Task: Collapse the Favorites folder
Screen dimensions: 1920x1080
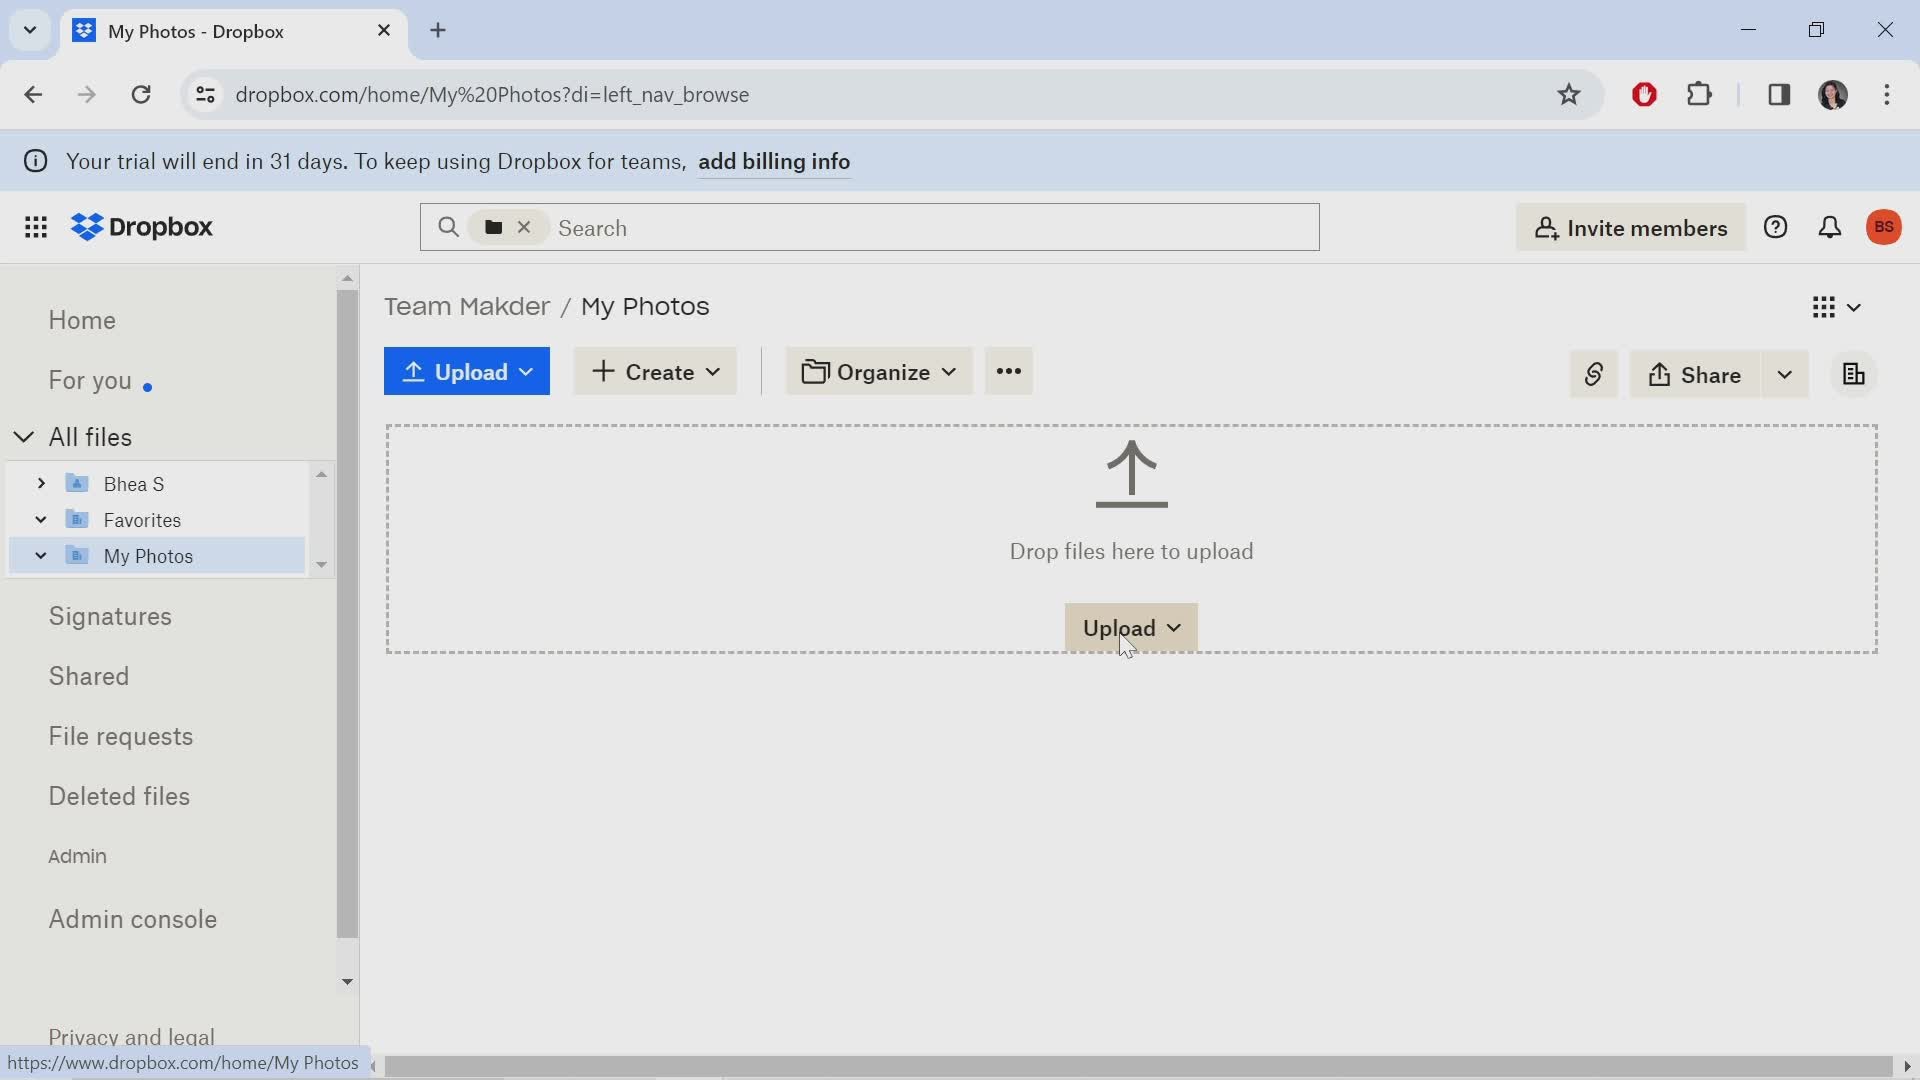Action: [x=41, y=520]
